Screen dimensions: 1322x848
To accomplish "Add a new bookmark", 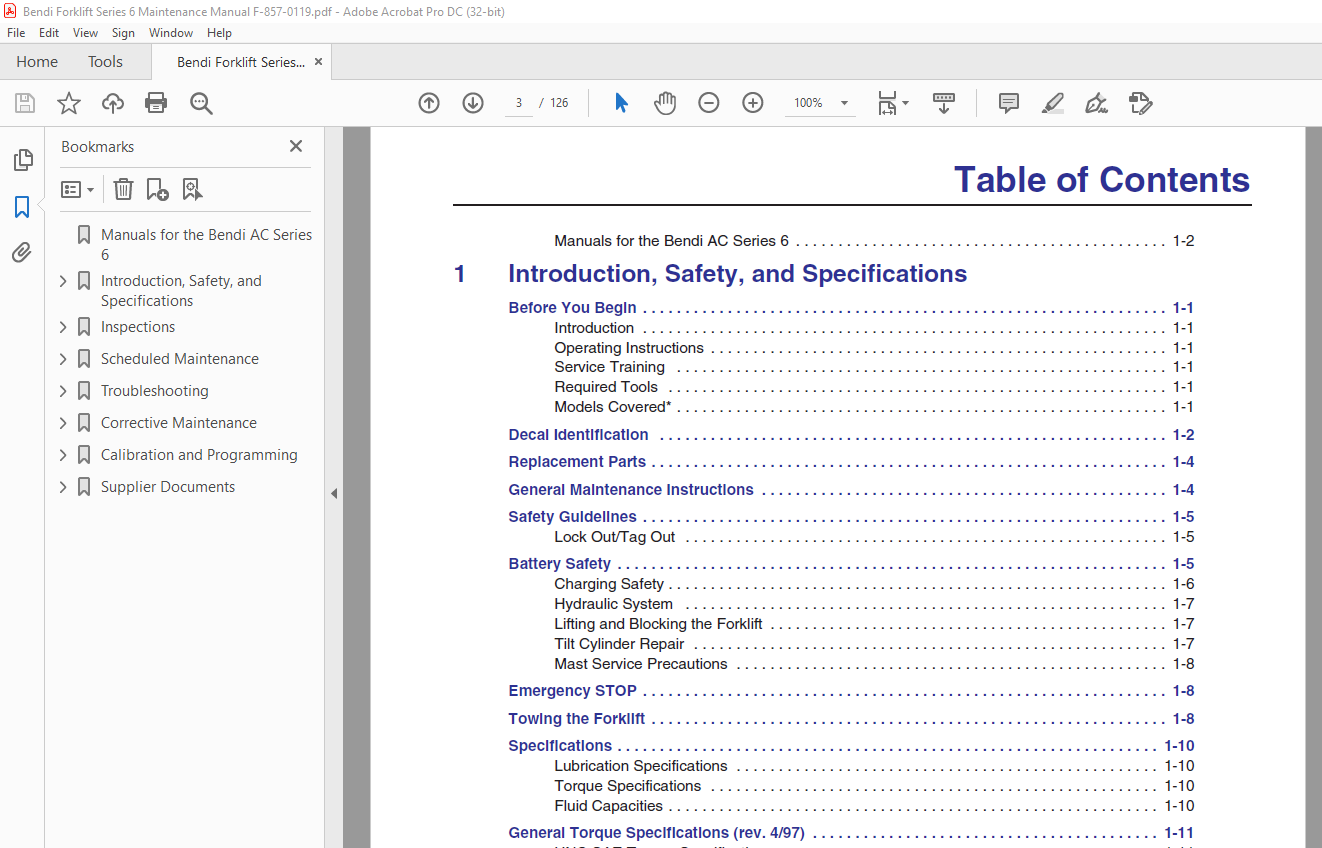I will tap(157, 189).
